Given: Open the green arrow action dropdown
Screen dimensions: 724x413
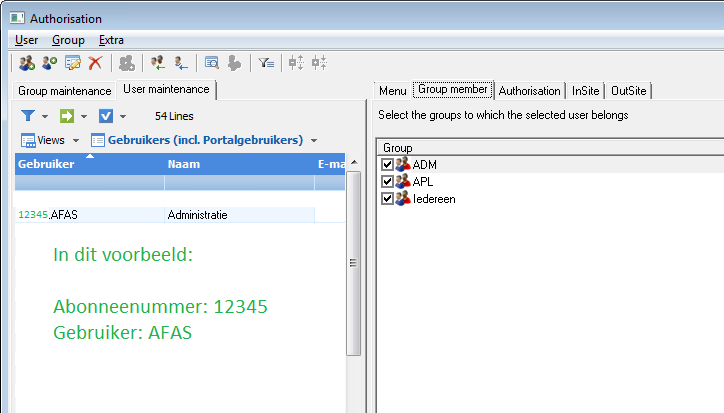Looking at the screenshot, I should pos(84,116).
